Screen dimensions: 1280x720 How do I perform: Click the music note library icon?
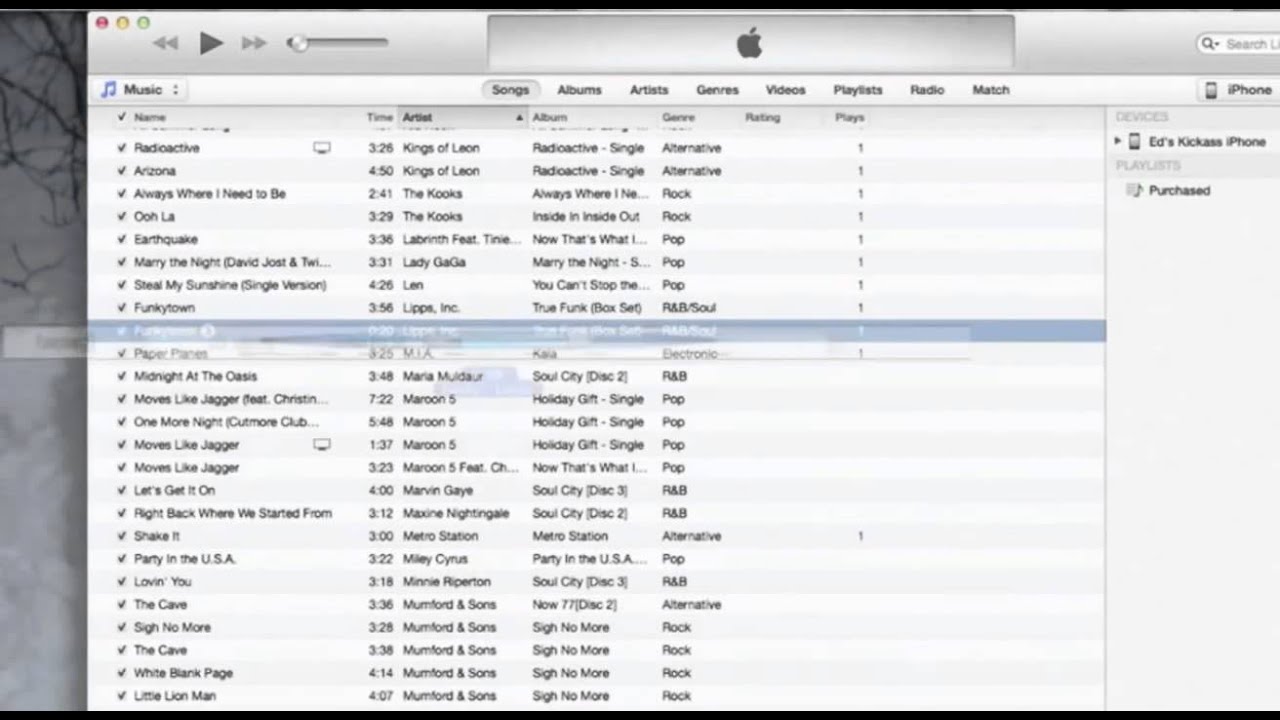coord(108,89)
